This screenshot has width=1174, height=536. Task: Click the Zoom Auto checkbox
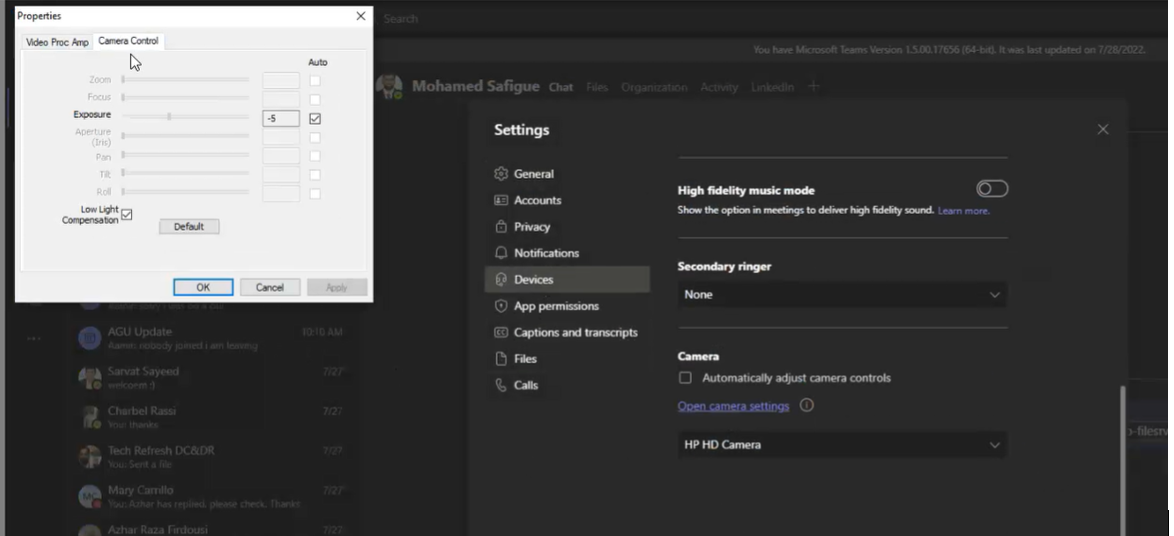[x=315, y=80]
